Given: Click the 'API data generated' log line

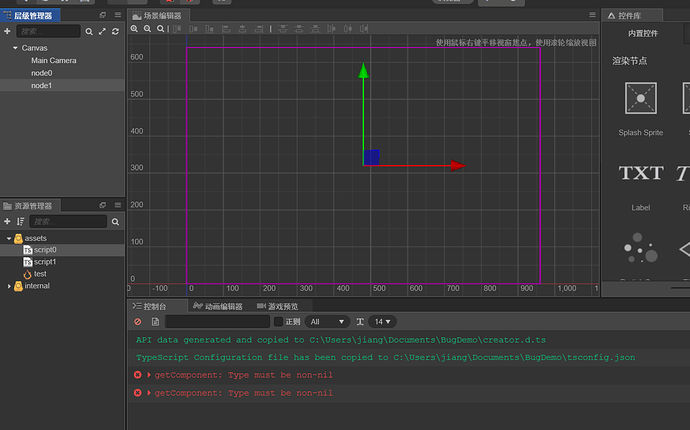Looking at the screenshot, I should pyautogui.click(x=341, y=340).
